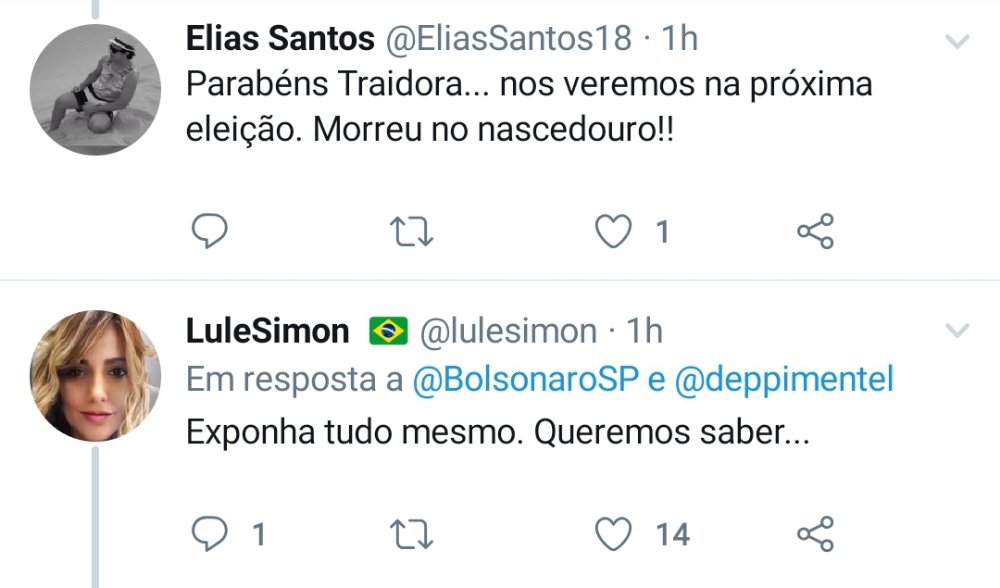Like Elias Santos's tweet
1000x588 pixels.
tap(613, 232)
